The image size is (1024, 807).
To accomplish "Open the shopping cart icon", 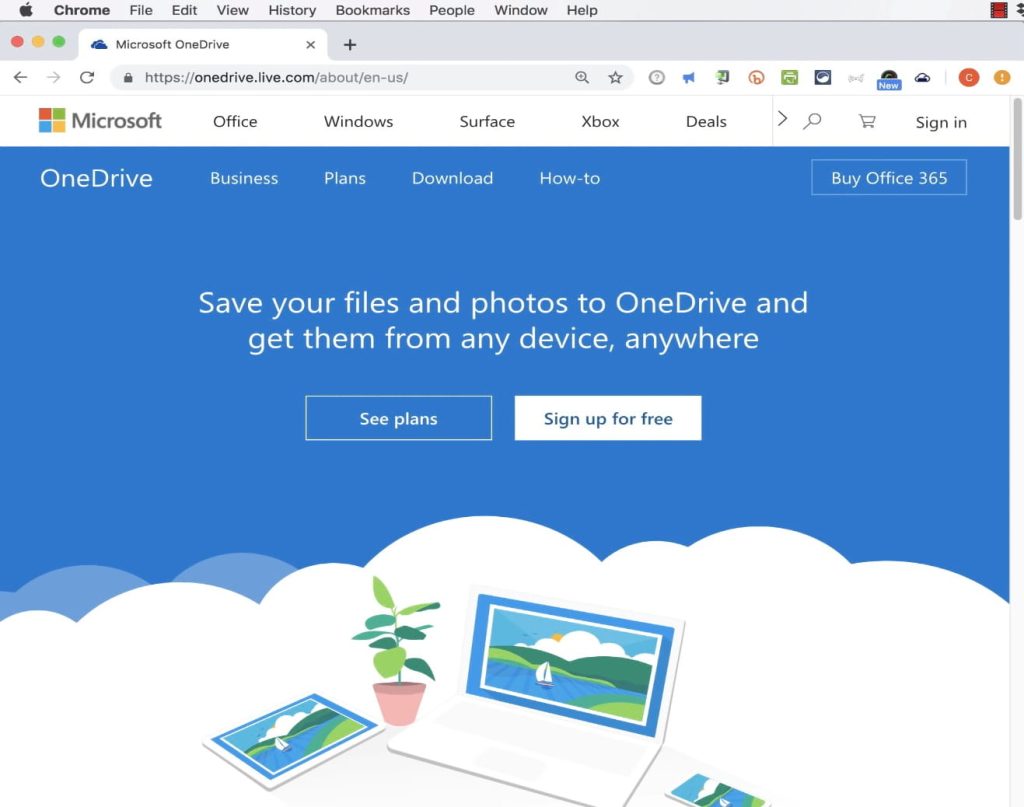I will [x=866, y=120].
